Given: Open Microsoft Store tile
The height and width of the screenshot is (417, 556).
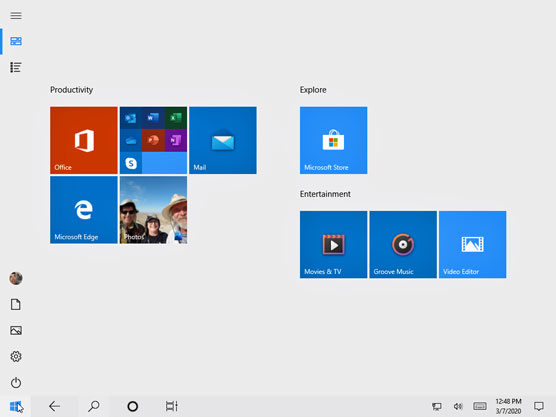Looking at the screenshot, I should [x=333, y=140].
